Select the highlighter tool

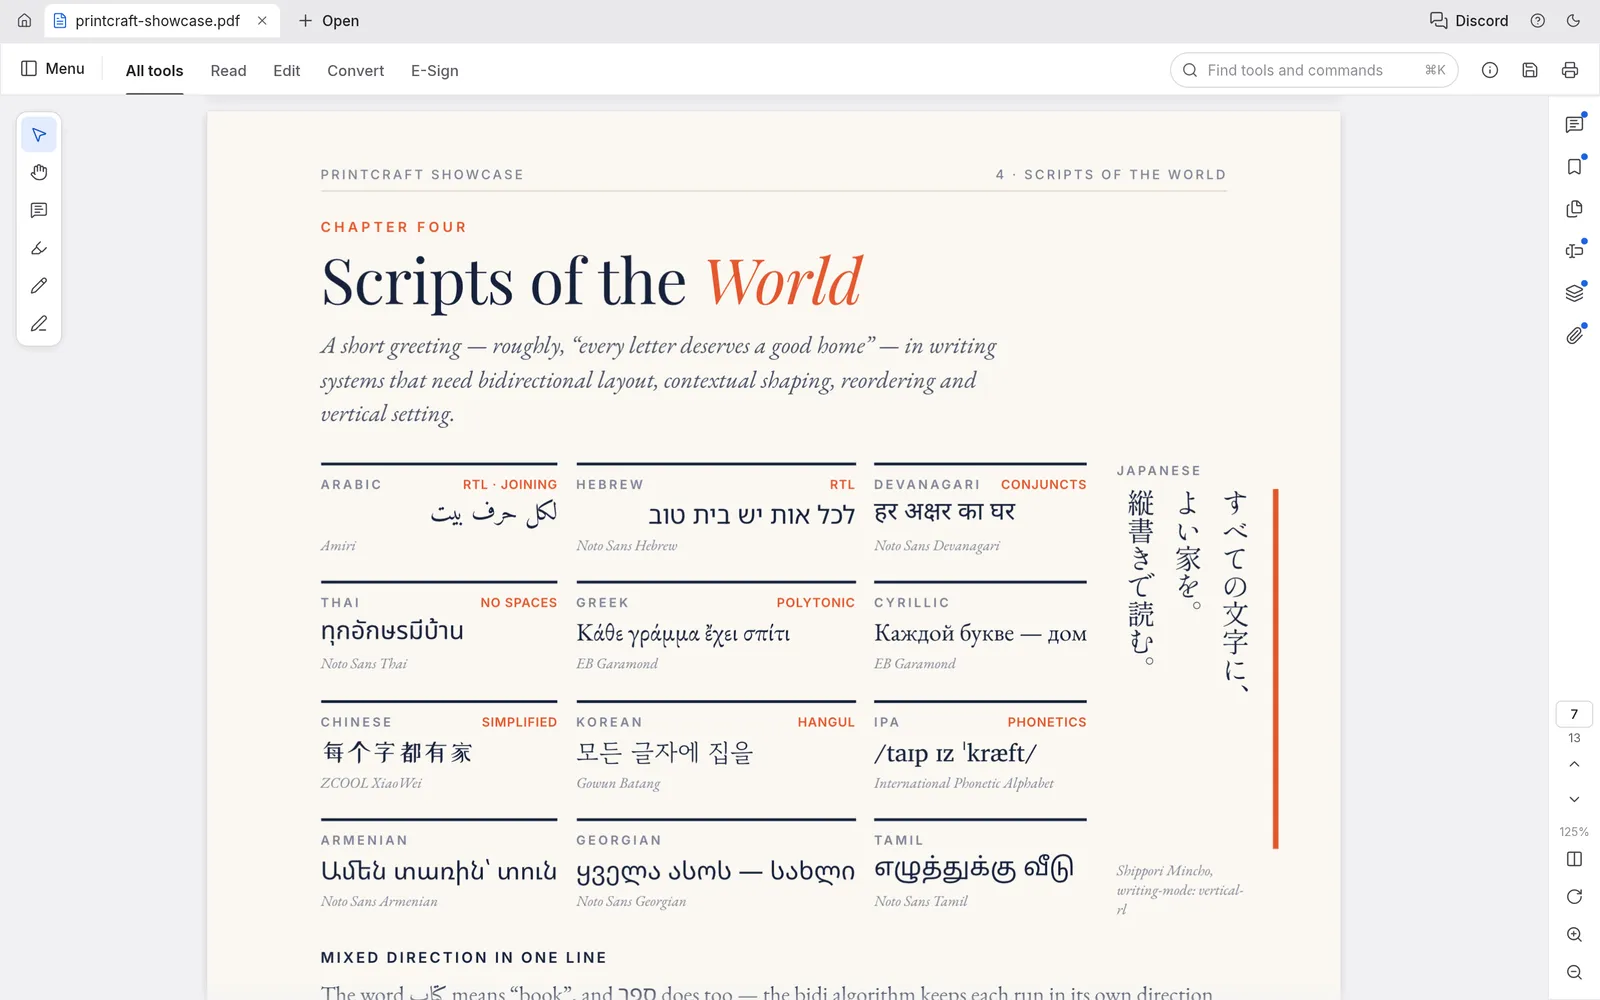[39, 248]
